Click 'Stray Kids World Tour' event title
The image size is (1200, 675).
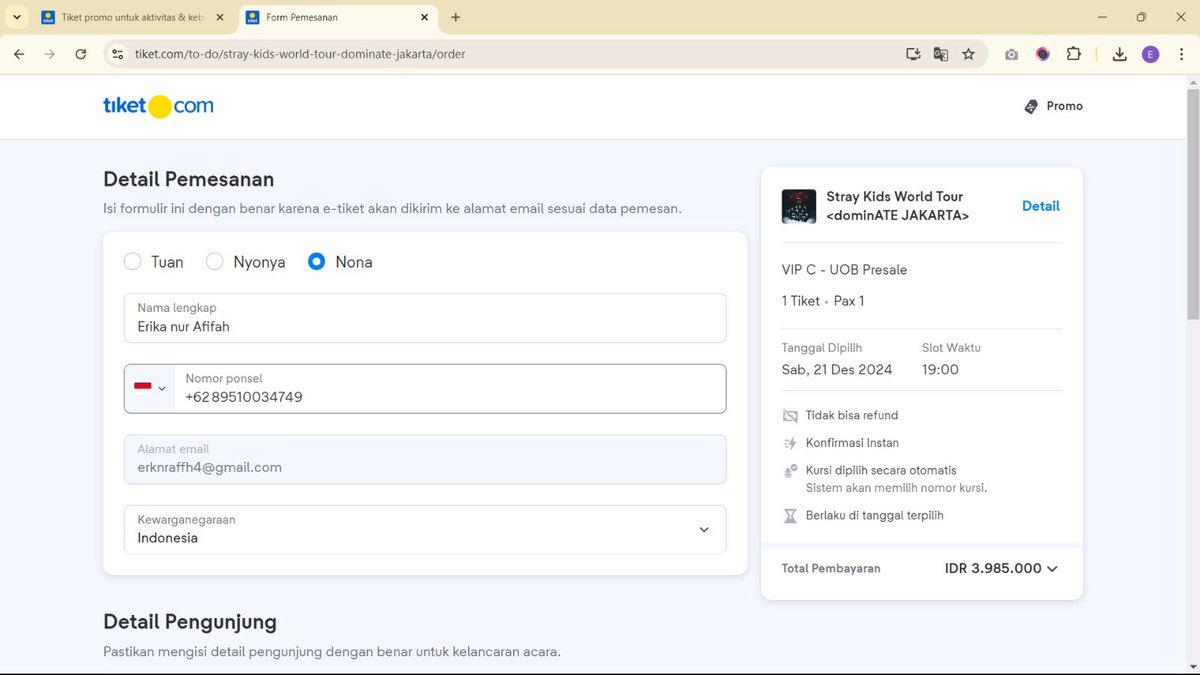pos(895,197)
